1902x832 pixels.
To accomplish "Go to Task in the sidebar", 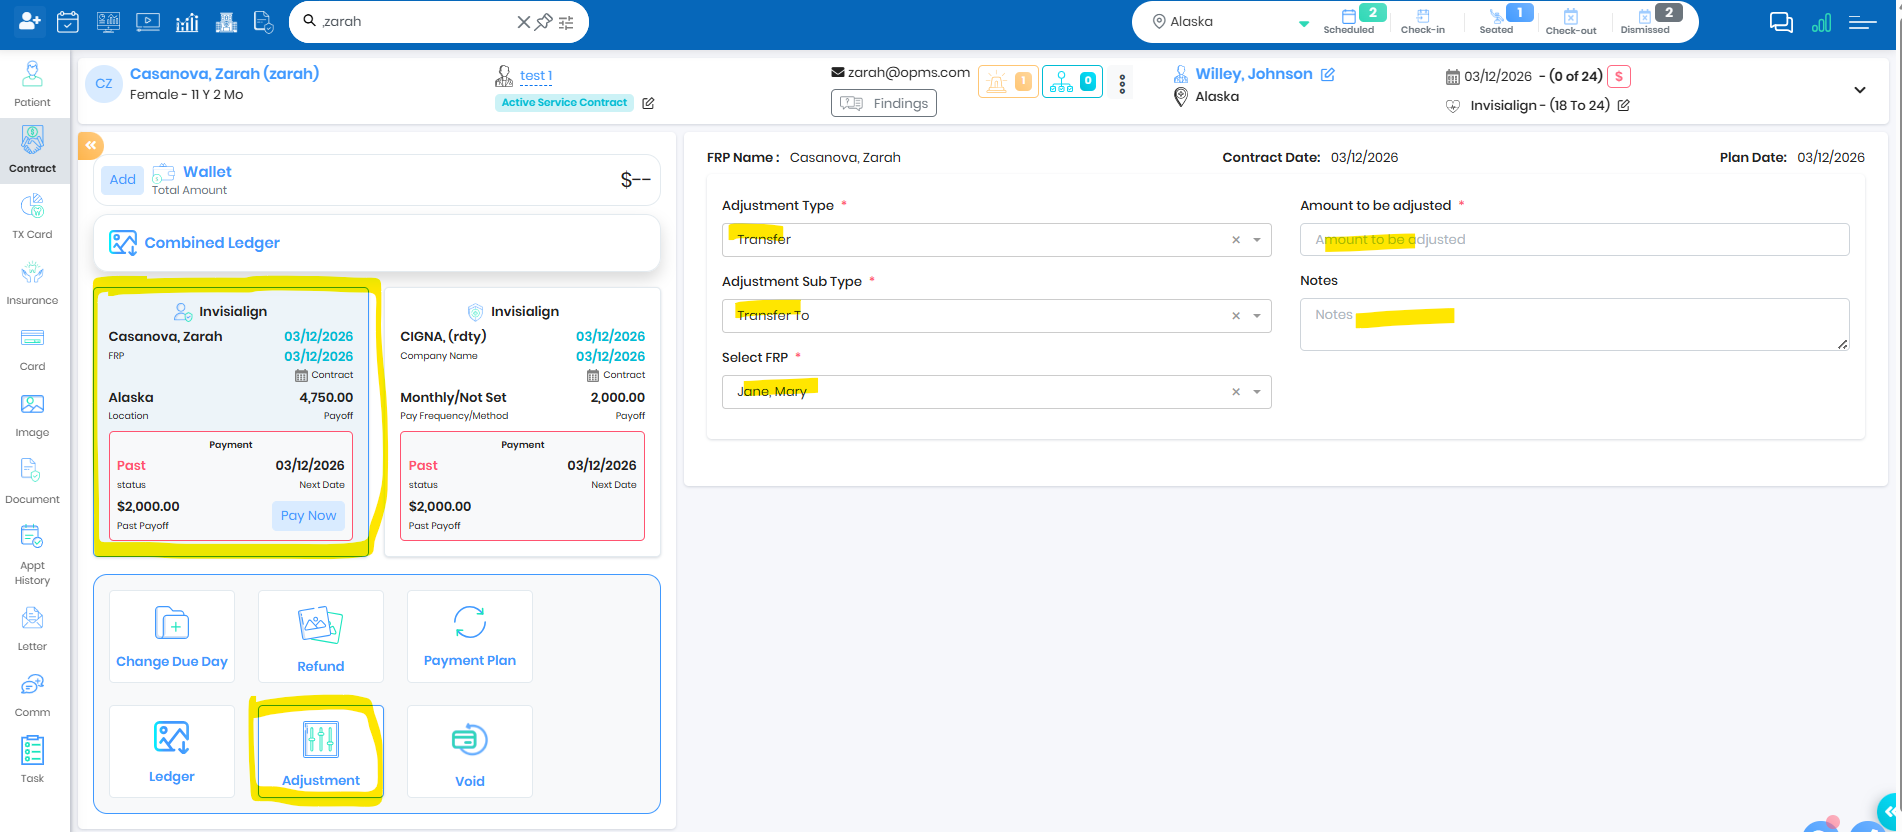I will pos(32,760).
